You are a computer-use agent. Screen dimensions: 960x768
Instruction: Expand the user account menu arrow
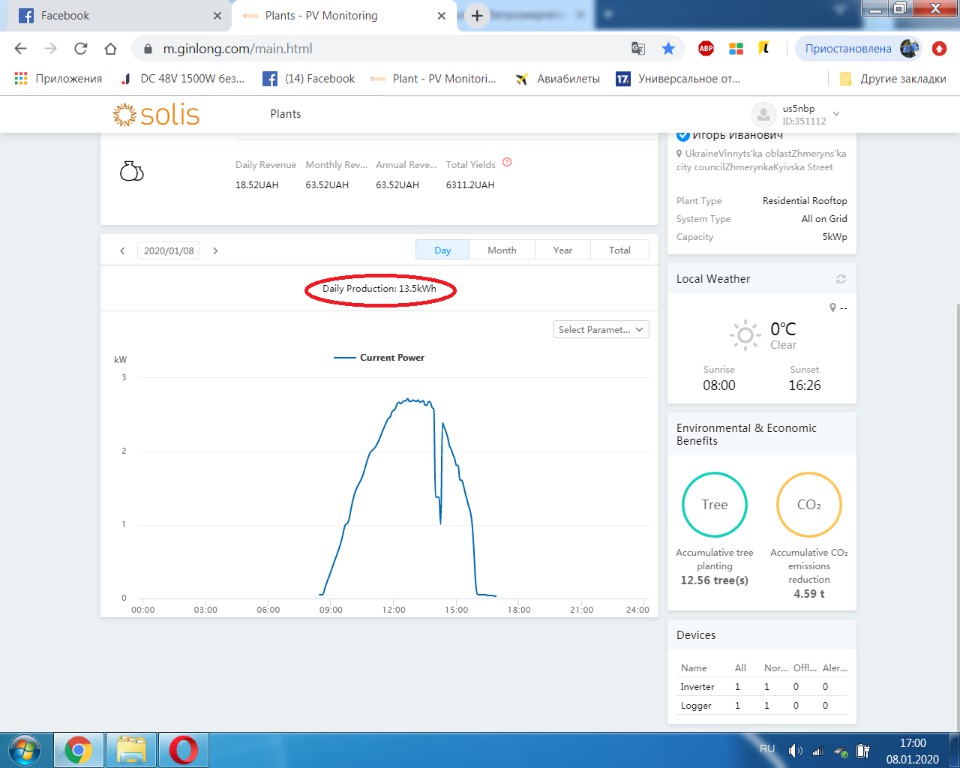tap(836, 114)
